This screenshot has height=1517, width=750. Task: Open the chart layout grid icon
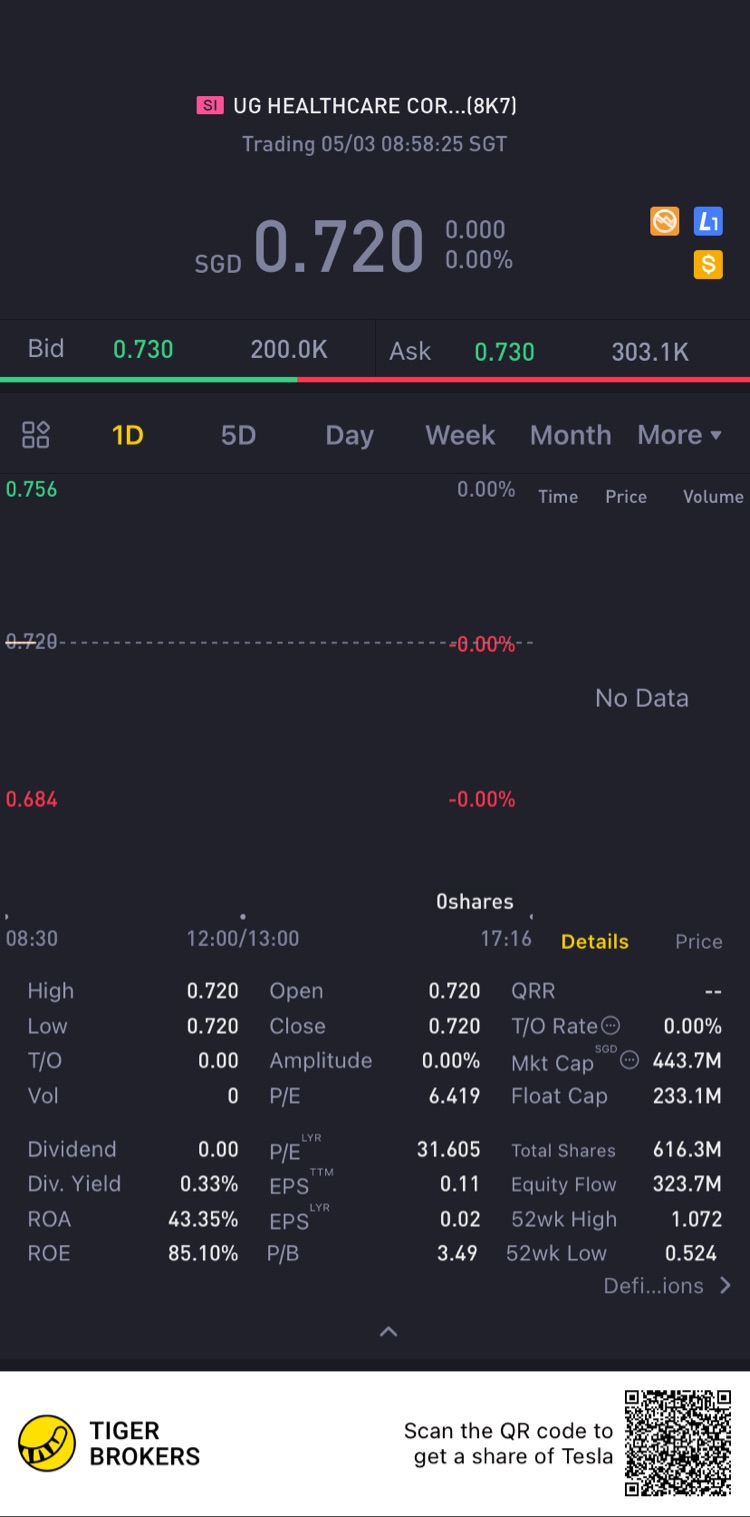(36, 435)
